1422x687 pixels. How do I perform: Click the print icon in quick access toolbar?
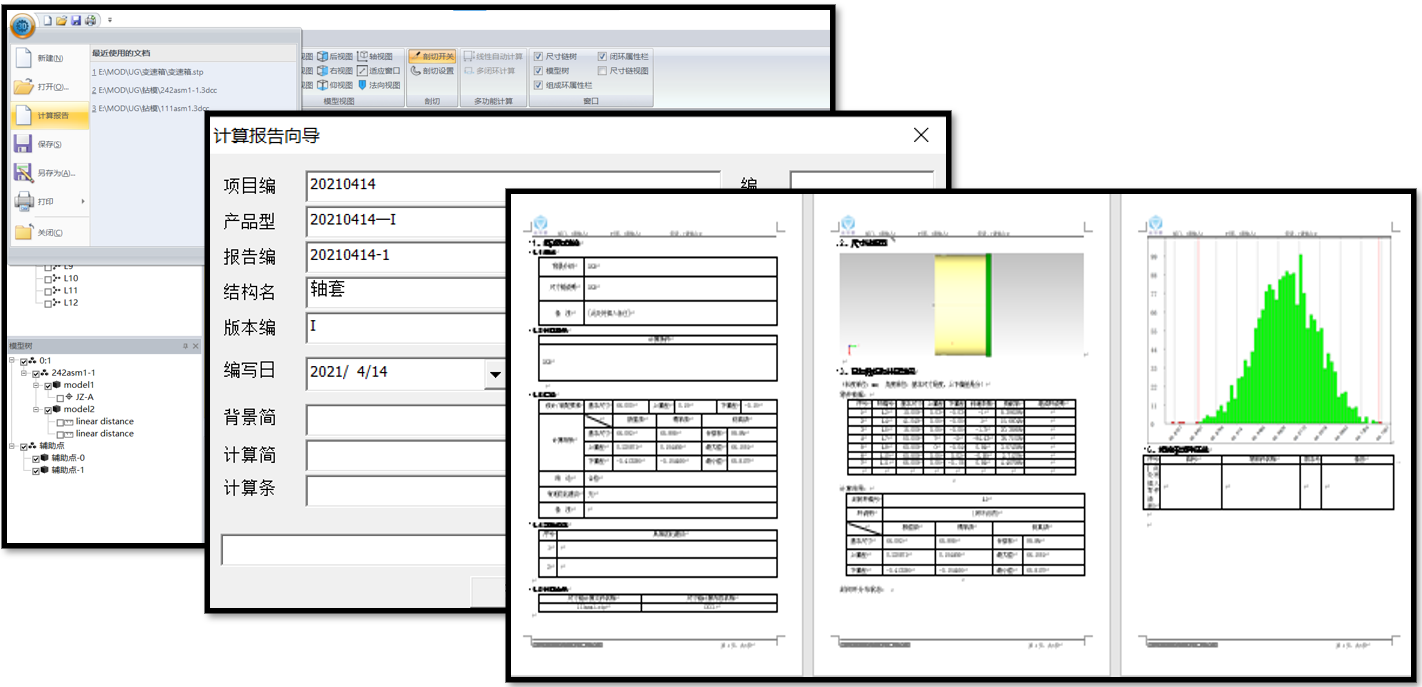[91, 20]
